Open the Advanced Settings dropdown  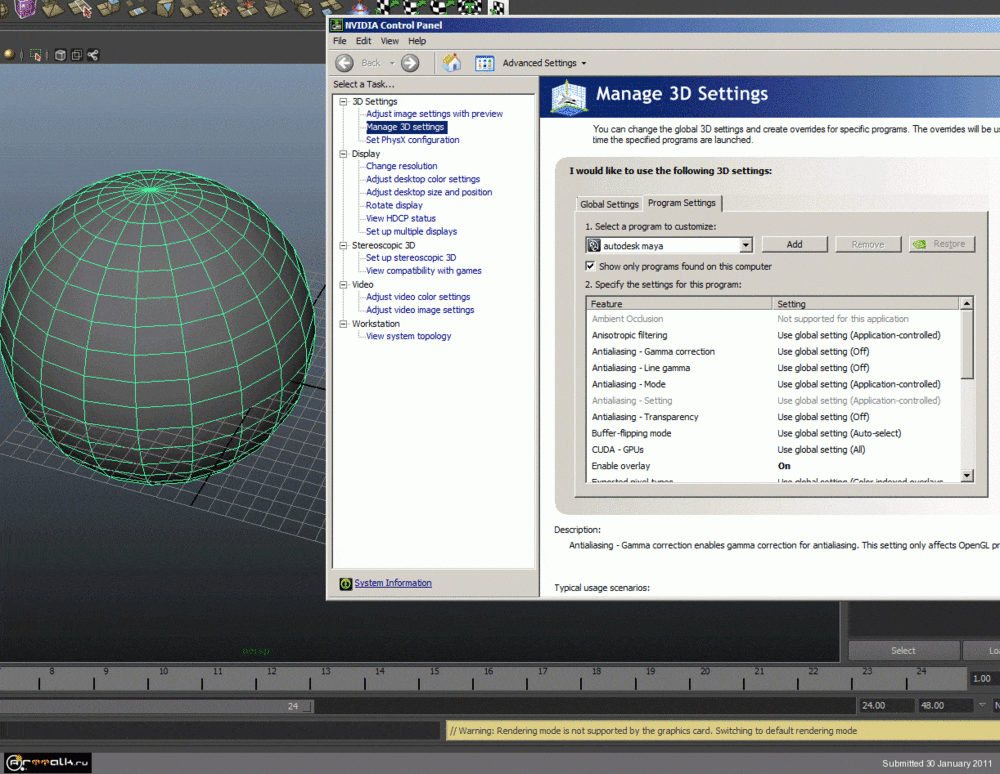544,63
